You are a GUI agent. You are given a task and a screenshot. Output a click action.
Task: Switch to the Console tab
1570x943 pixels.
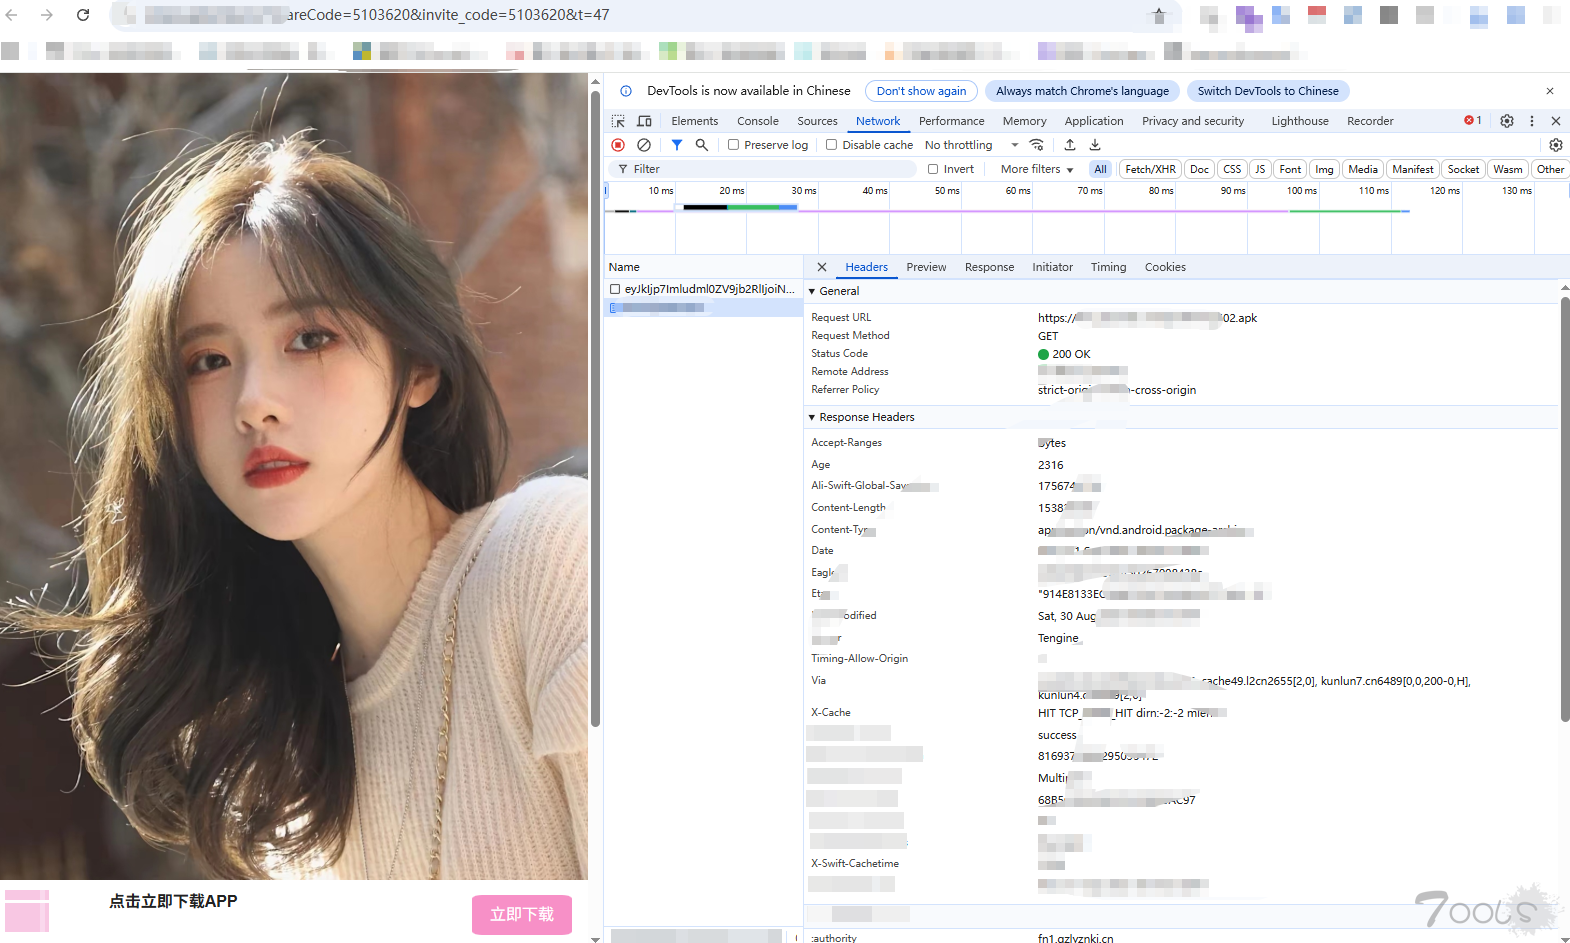click(x=758, y=121)
